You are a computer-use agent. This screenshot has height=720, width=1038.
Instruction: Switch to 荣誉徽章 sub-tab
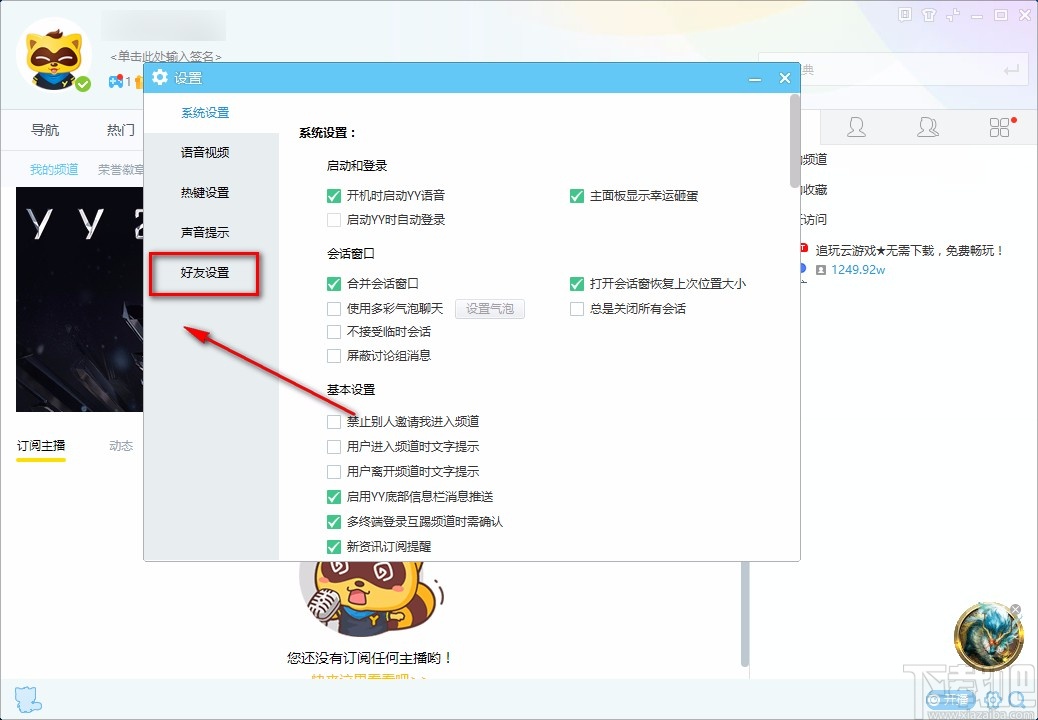[121, 170]
